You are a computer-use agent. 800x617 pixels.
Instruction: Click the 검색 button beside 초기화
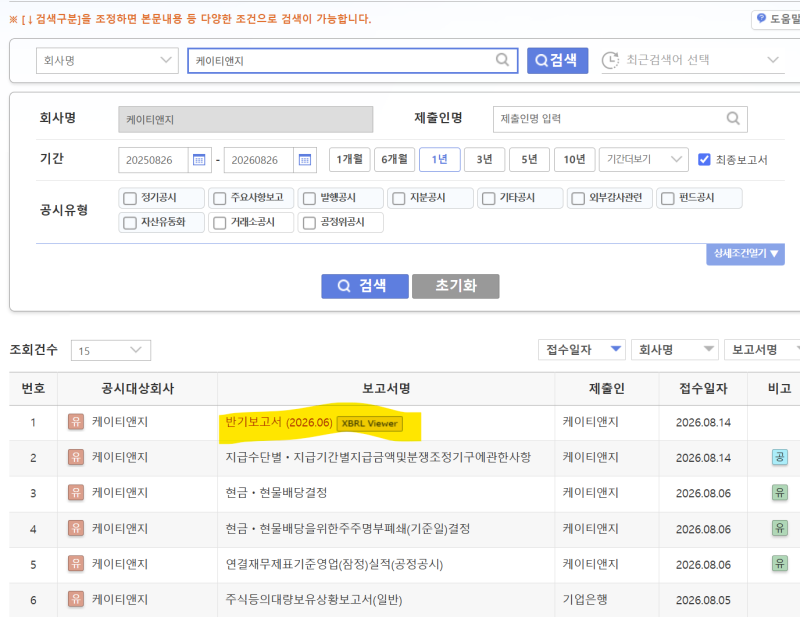tap(365, 286)
